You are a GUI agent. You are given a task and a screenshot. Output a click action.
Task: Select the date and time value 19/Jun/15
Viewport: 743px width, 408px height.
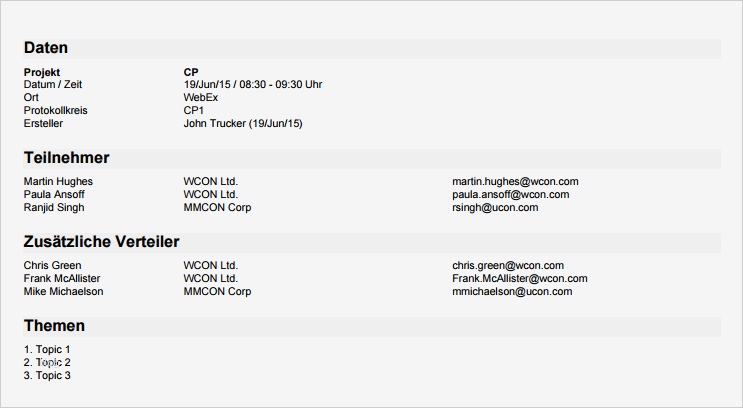[253, 85]
